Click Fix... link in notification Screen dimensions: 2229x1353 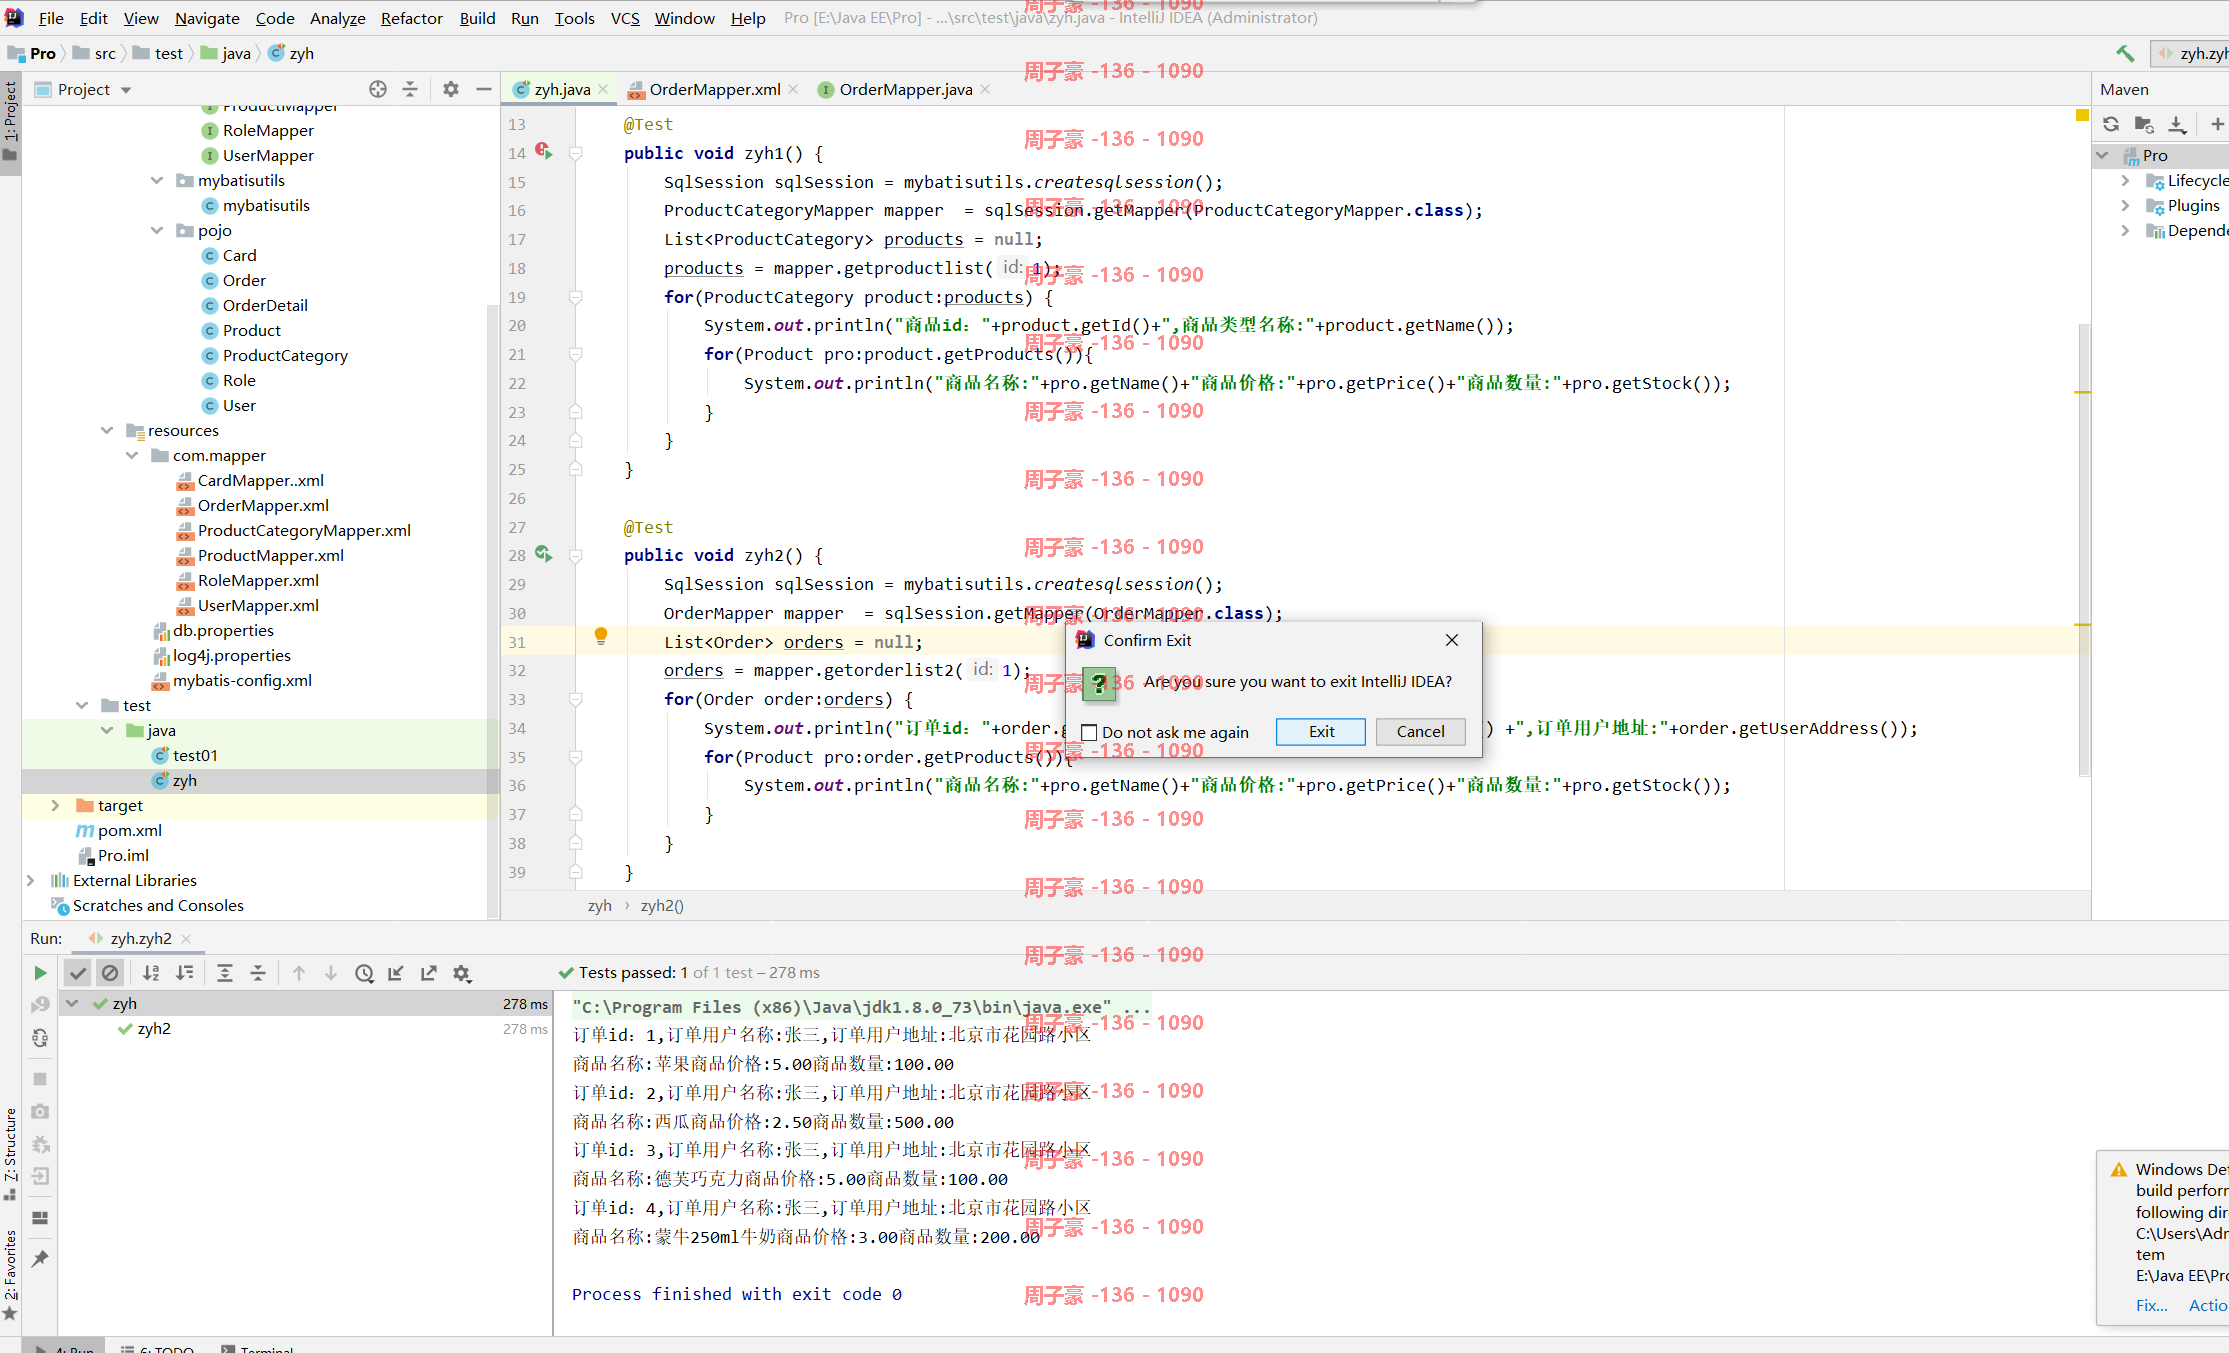click(2151, 1305)
